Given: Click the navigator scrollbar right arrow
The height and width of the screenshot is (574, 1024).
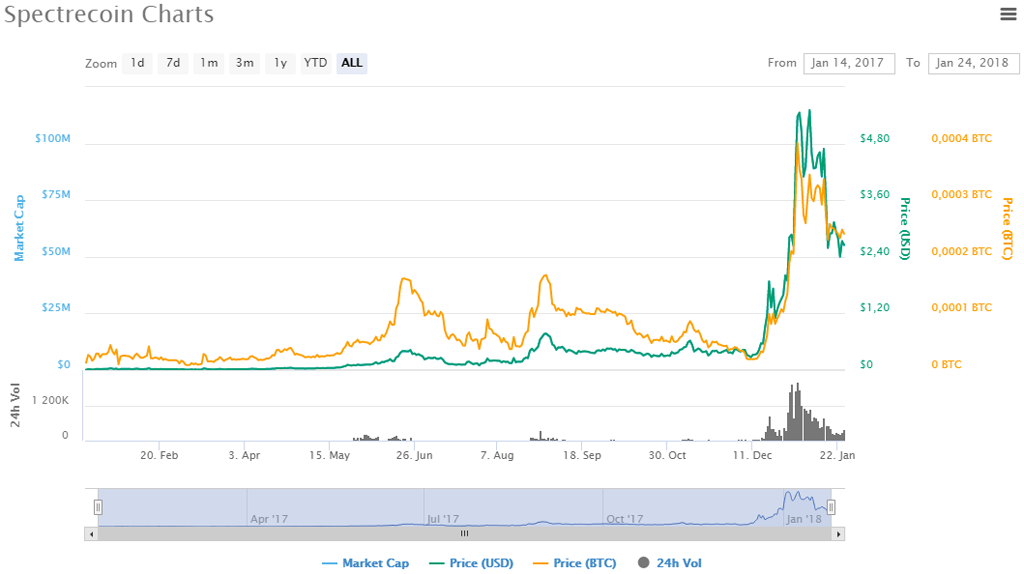Looking at the screenshot, I should [839, 534].
